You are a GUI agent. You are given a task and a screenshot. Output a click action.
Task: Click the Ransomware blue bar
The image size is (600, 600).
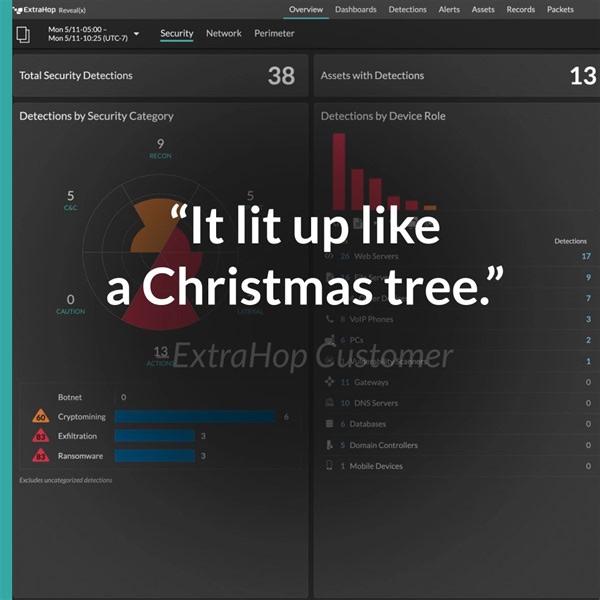pos(155,456)
